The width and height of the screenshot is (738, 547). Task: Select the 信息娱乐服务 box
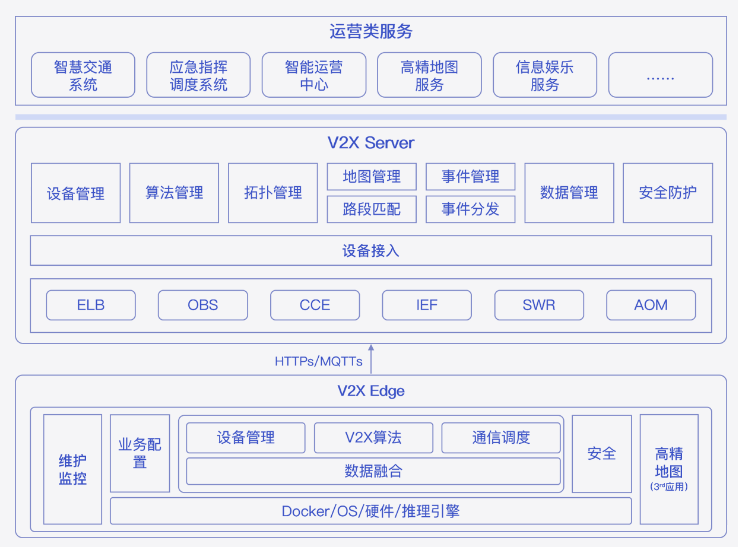(545, 75)
